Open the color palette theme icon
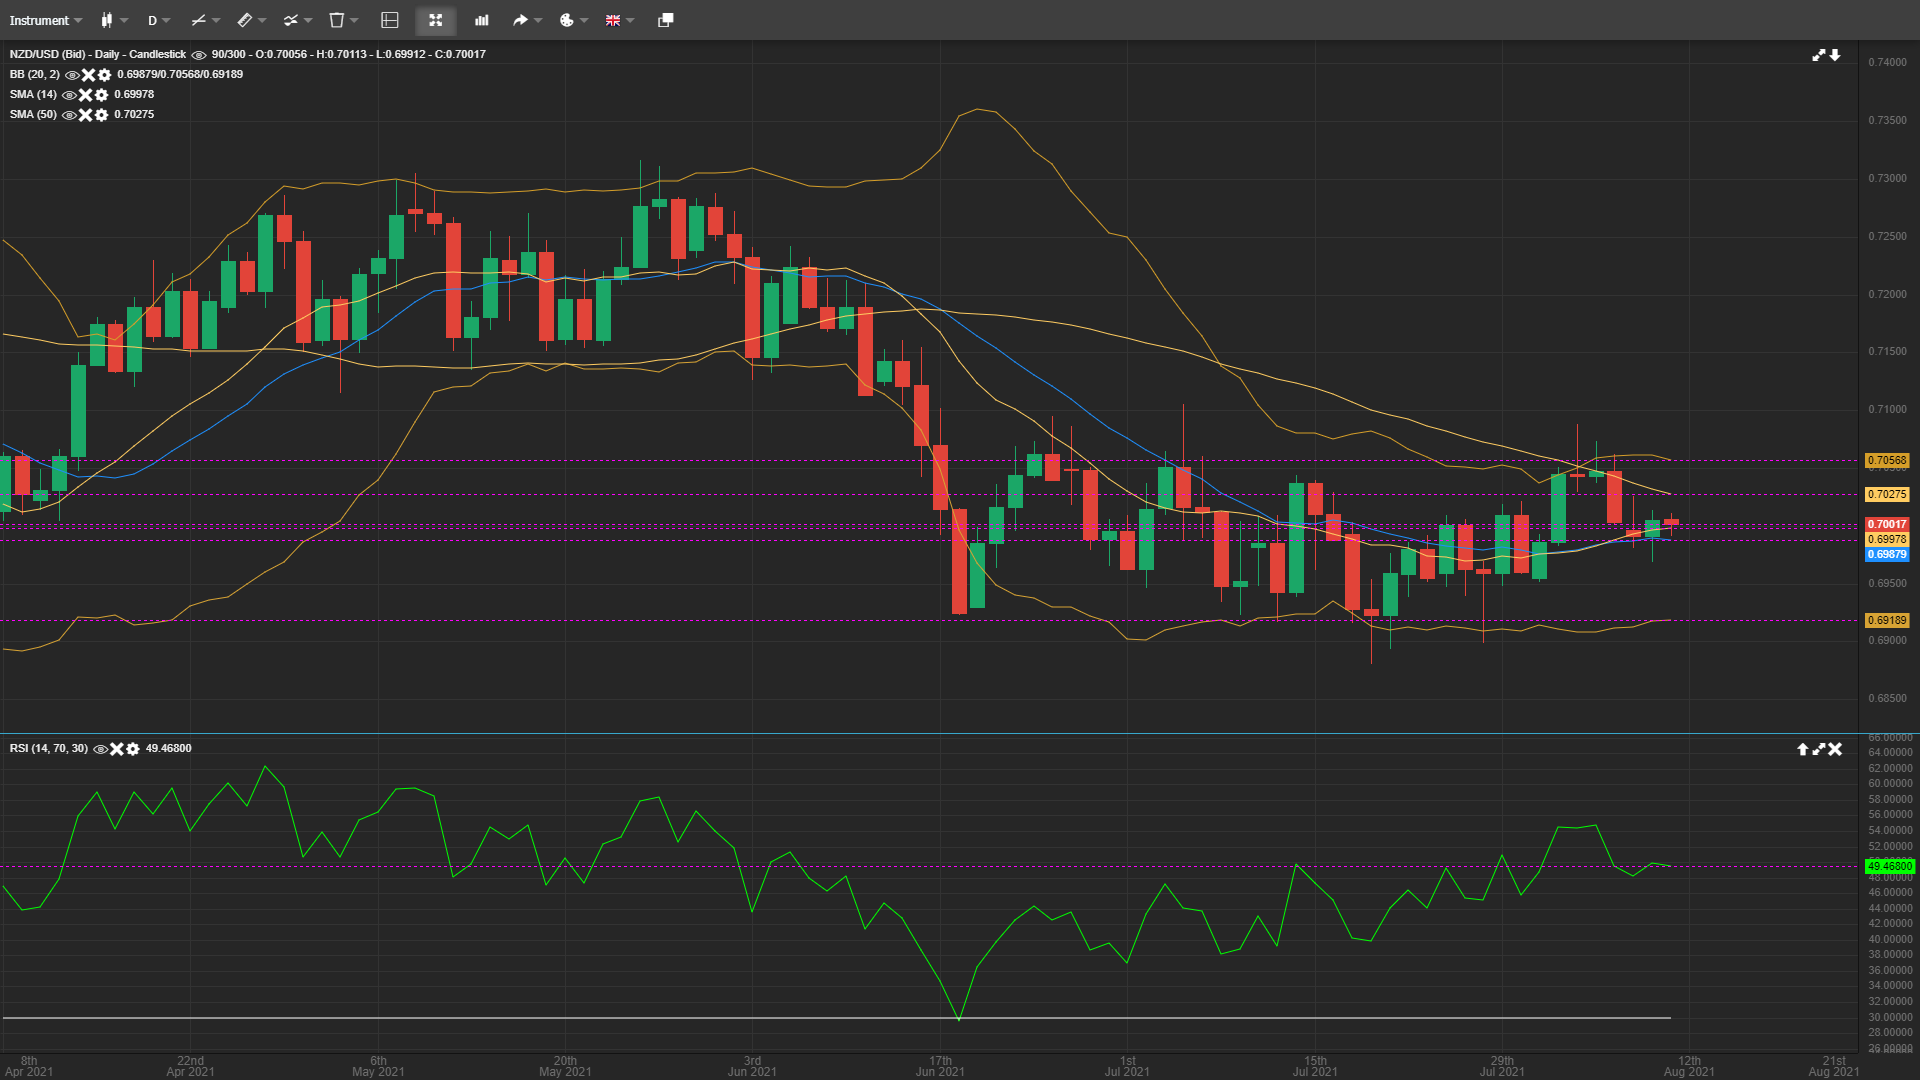Image resolution: width=1920 pixels, height=1080 pixels. [567, 20]
